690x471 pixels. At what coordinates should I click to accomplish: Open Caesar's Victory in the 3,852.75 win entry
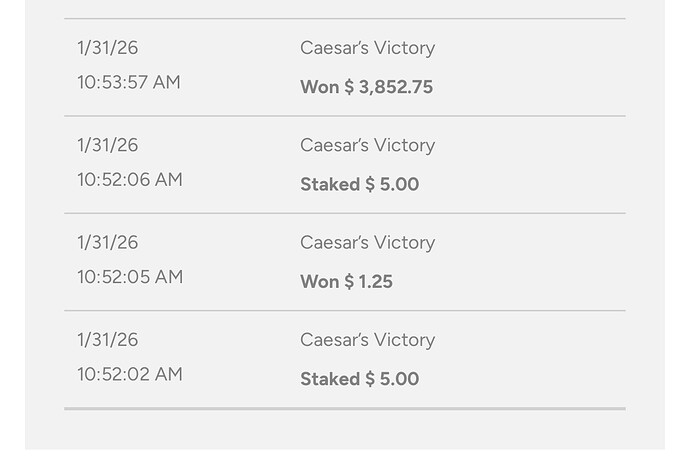tap(367, 48)
